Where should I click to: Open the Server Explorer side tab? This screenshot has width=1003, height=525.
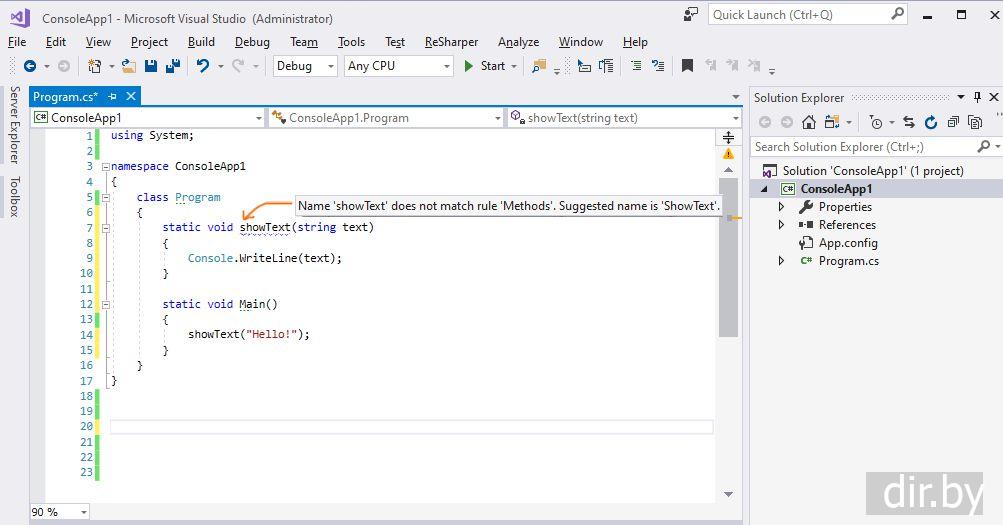coord(14,124)
